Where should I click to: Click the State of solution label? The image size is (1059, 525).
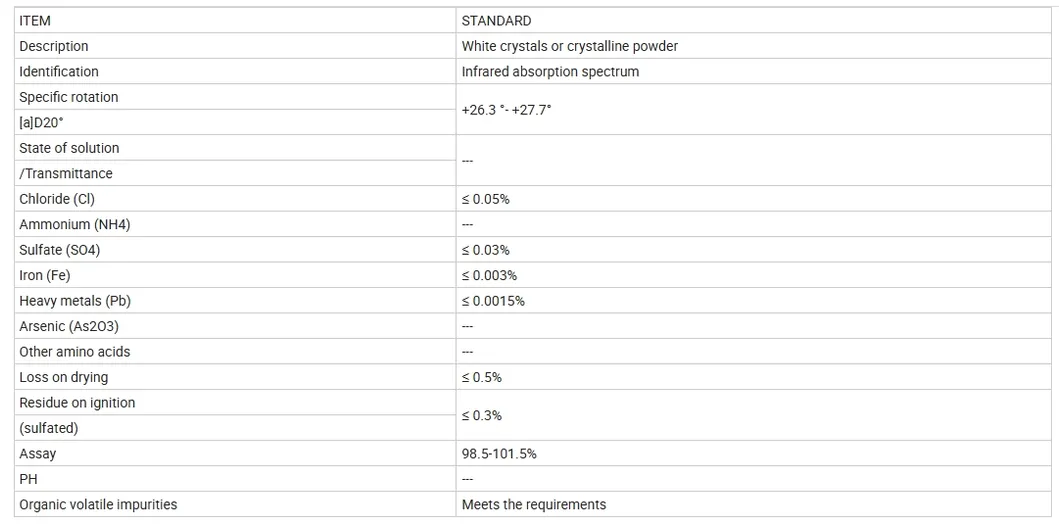[x=69, y=148]
